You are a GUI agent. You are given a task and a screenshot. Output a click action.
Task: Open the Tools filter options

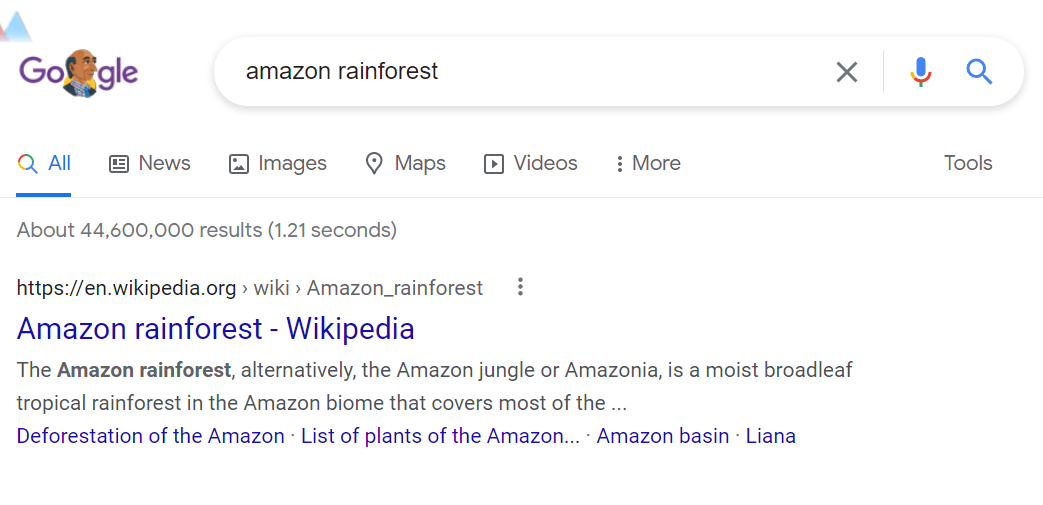click(967, 163)
